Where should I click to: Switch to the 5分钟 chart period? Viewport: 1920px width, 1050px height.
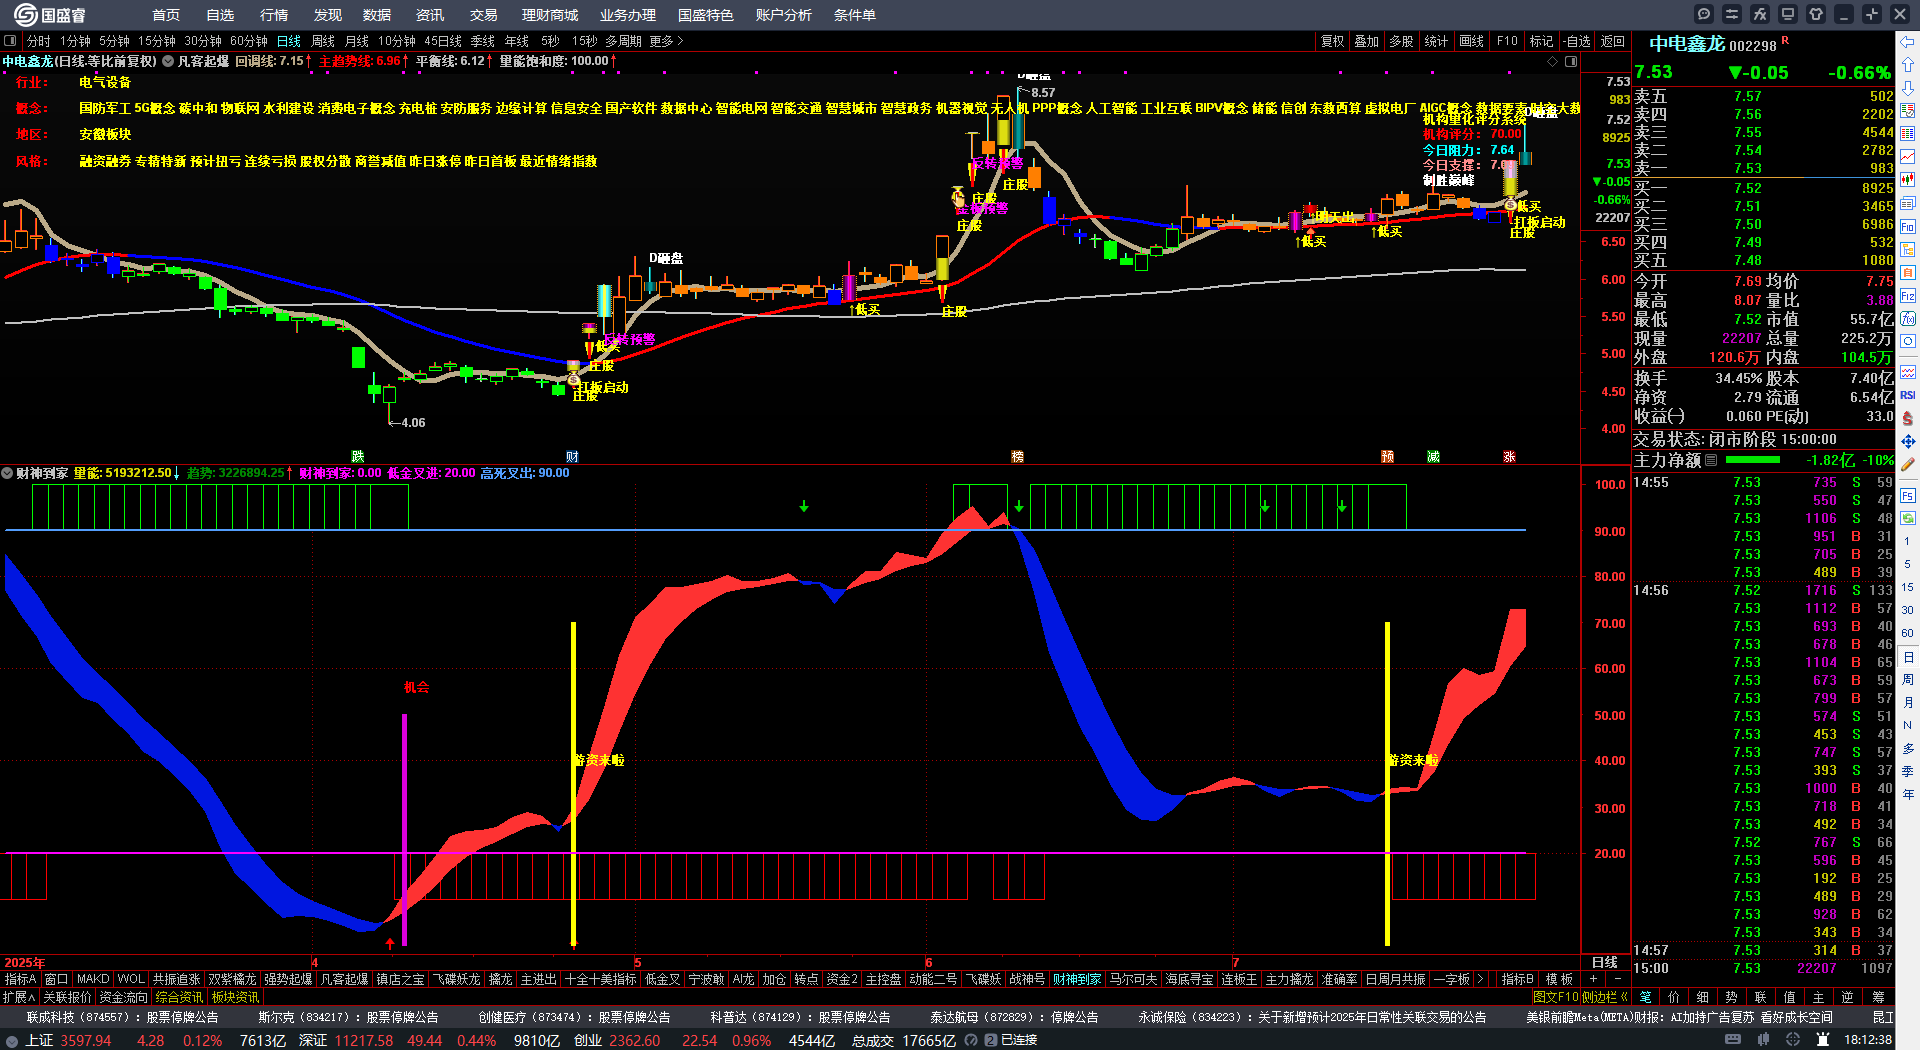coord(114,41)
